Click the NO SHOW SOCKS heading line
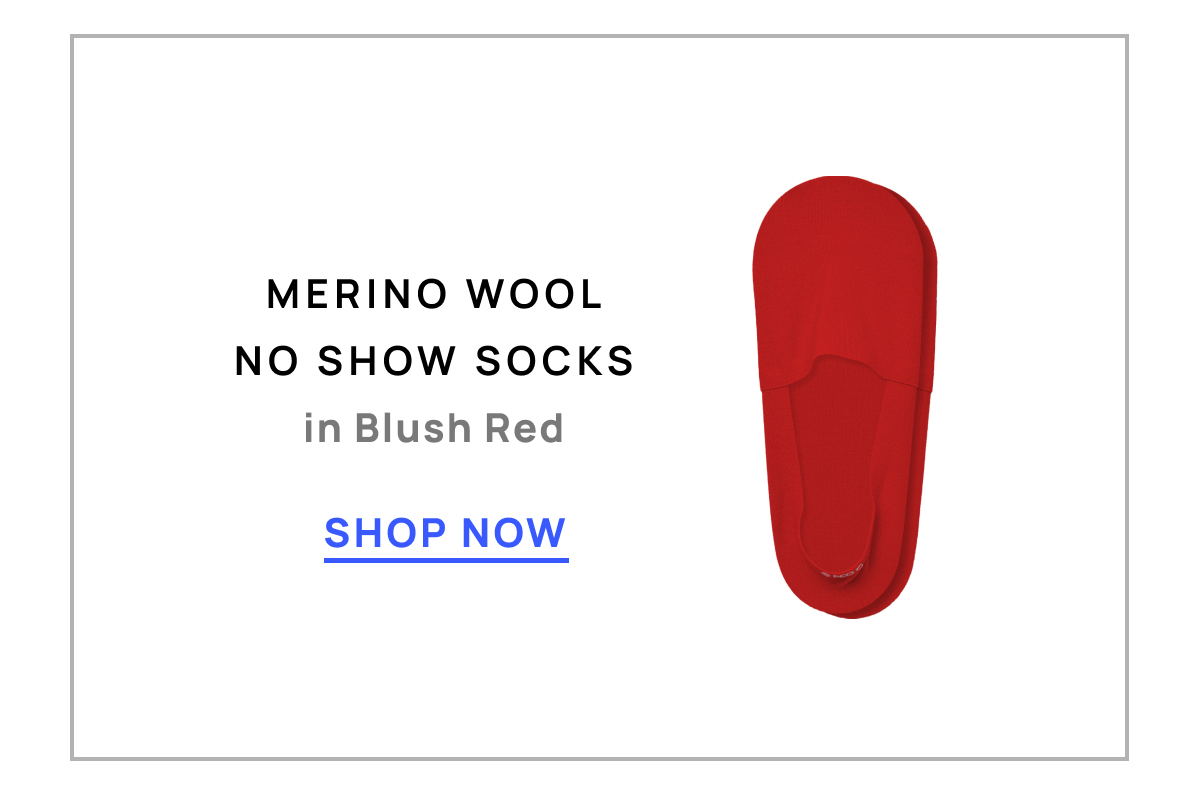1200x797 pixels. tap(435, 361)
